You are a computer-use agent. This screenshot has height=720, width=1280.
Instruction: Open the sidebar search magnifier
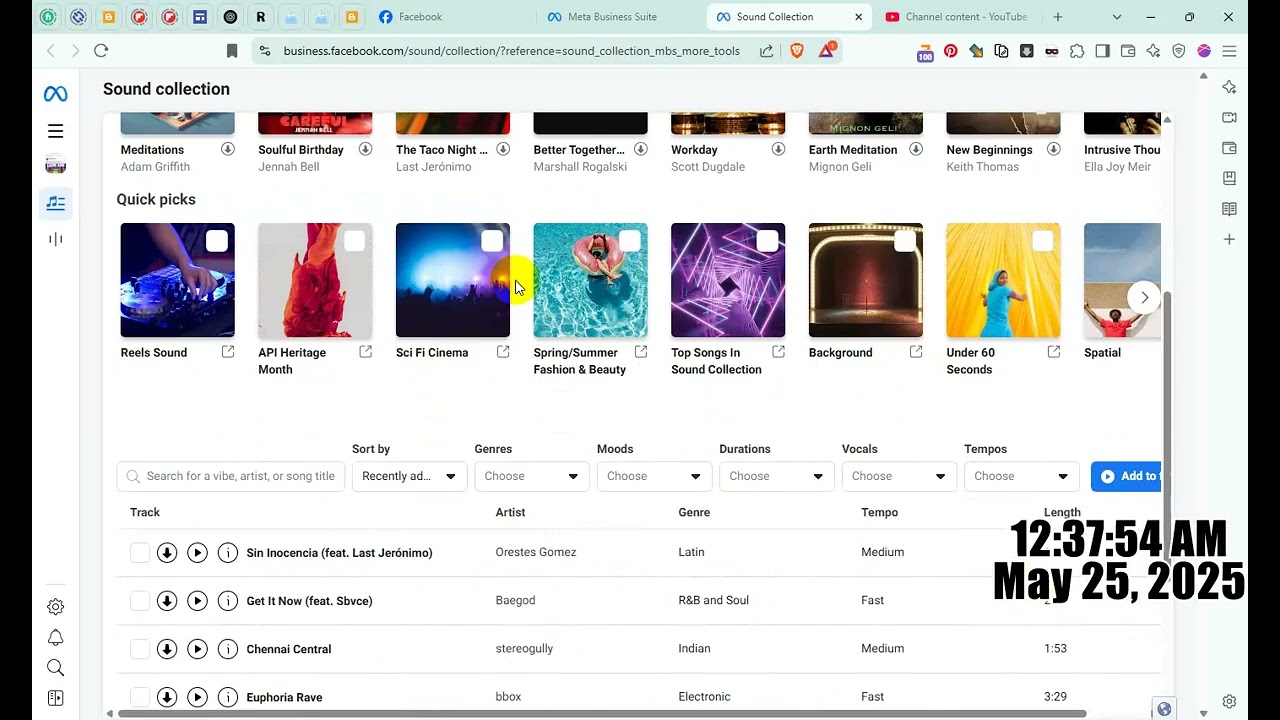pyautogui.click(x=55, y=668)
